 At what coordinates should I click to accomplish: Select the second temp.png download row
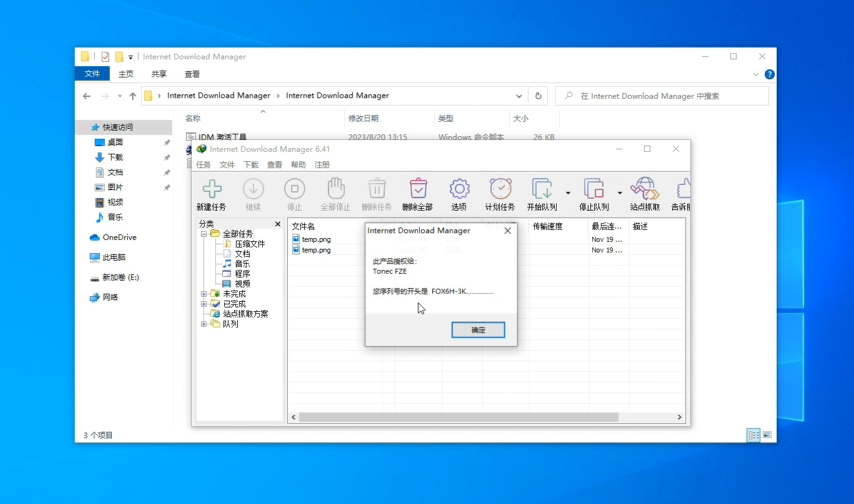pyautogui.click(x=316, y=250)
